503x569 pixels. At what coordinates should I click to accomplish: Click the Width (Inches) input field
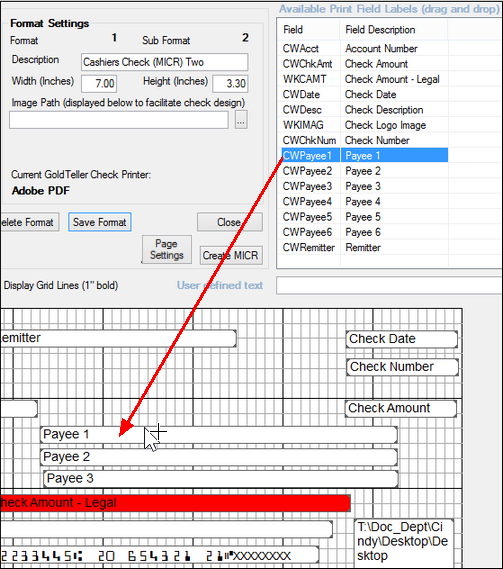click(99, 83)
